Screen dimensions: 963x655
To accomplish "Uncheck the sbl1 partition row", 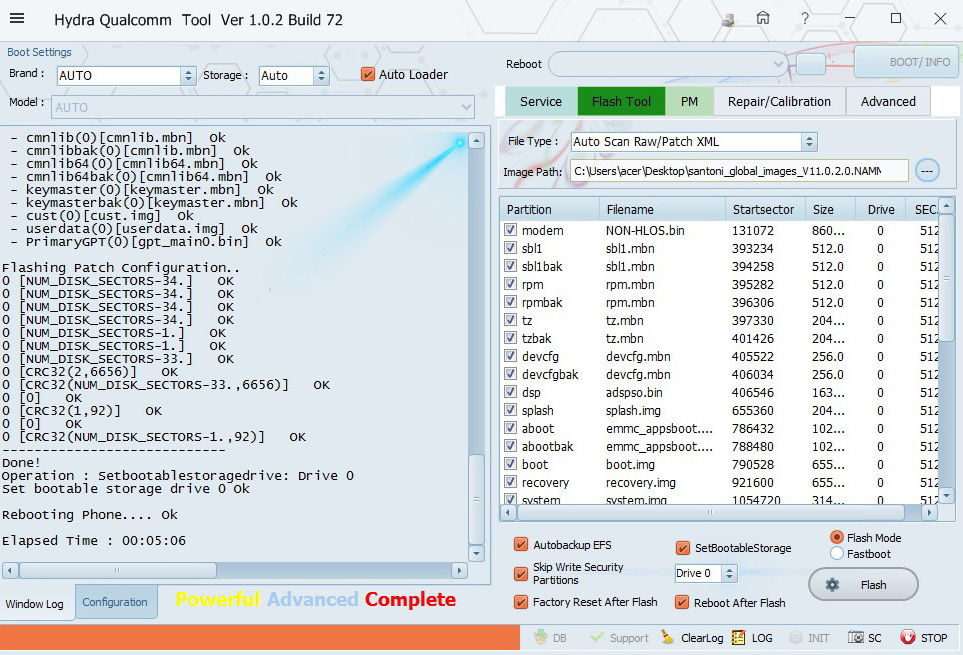I will click(510, 247).
